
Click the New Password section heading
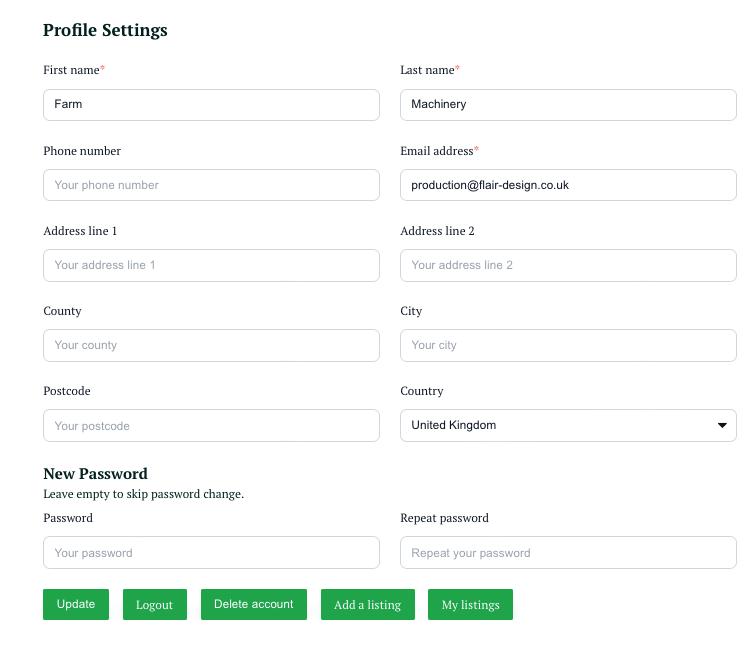(x=95, y=474)
